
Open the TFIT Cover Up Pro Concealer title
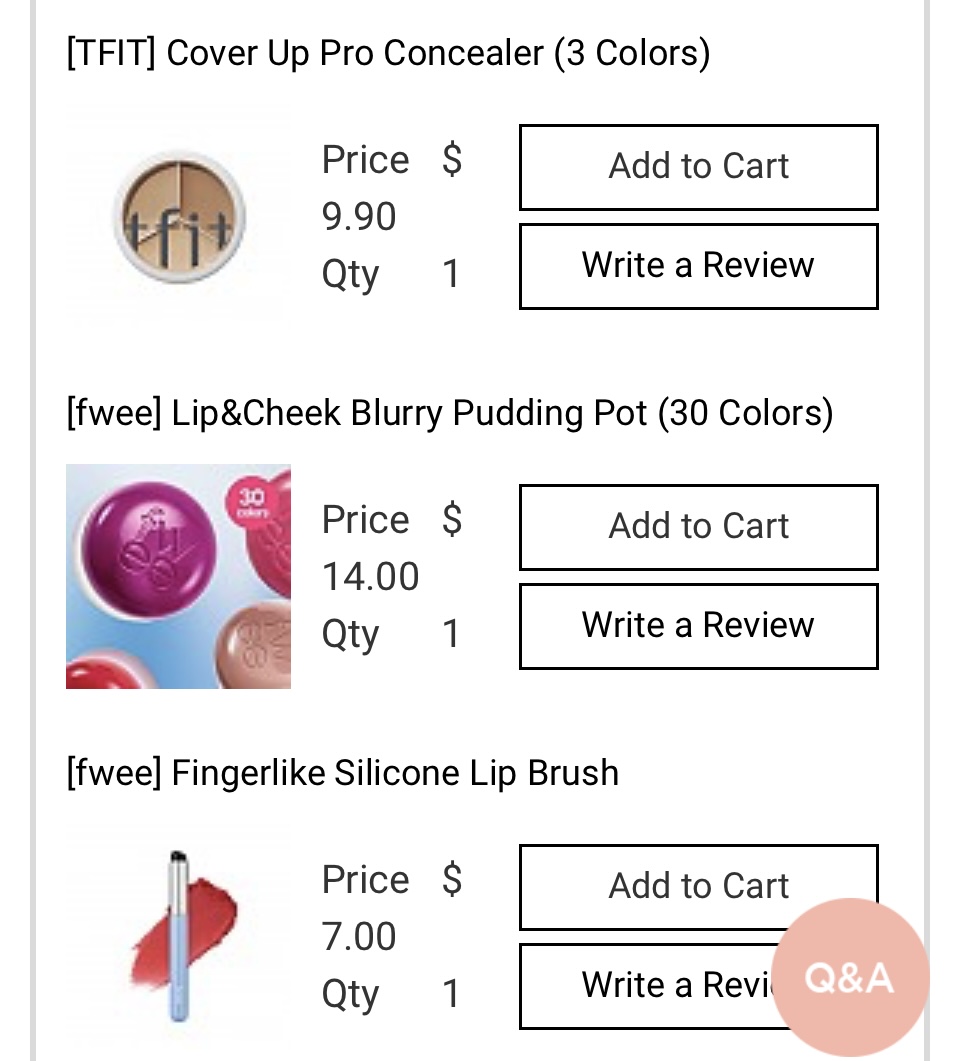(x=388, y=53)
